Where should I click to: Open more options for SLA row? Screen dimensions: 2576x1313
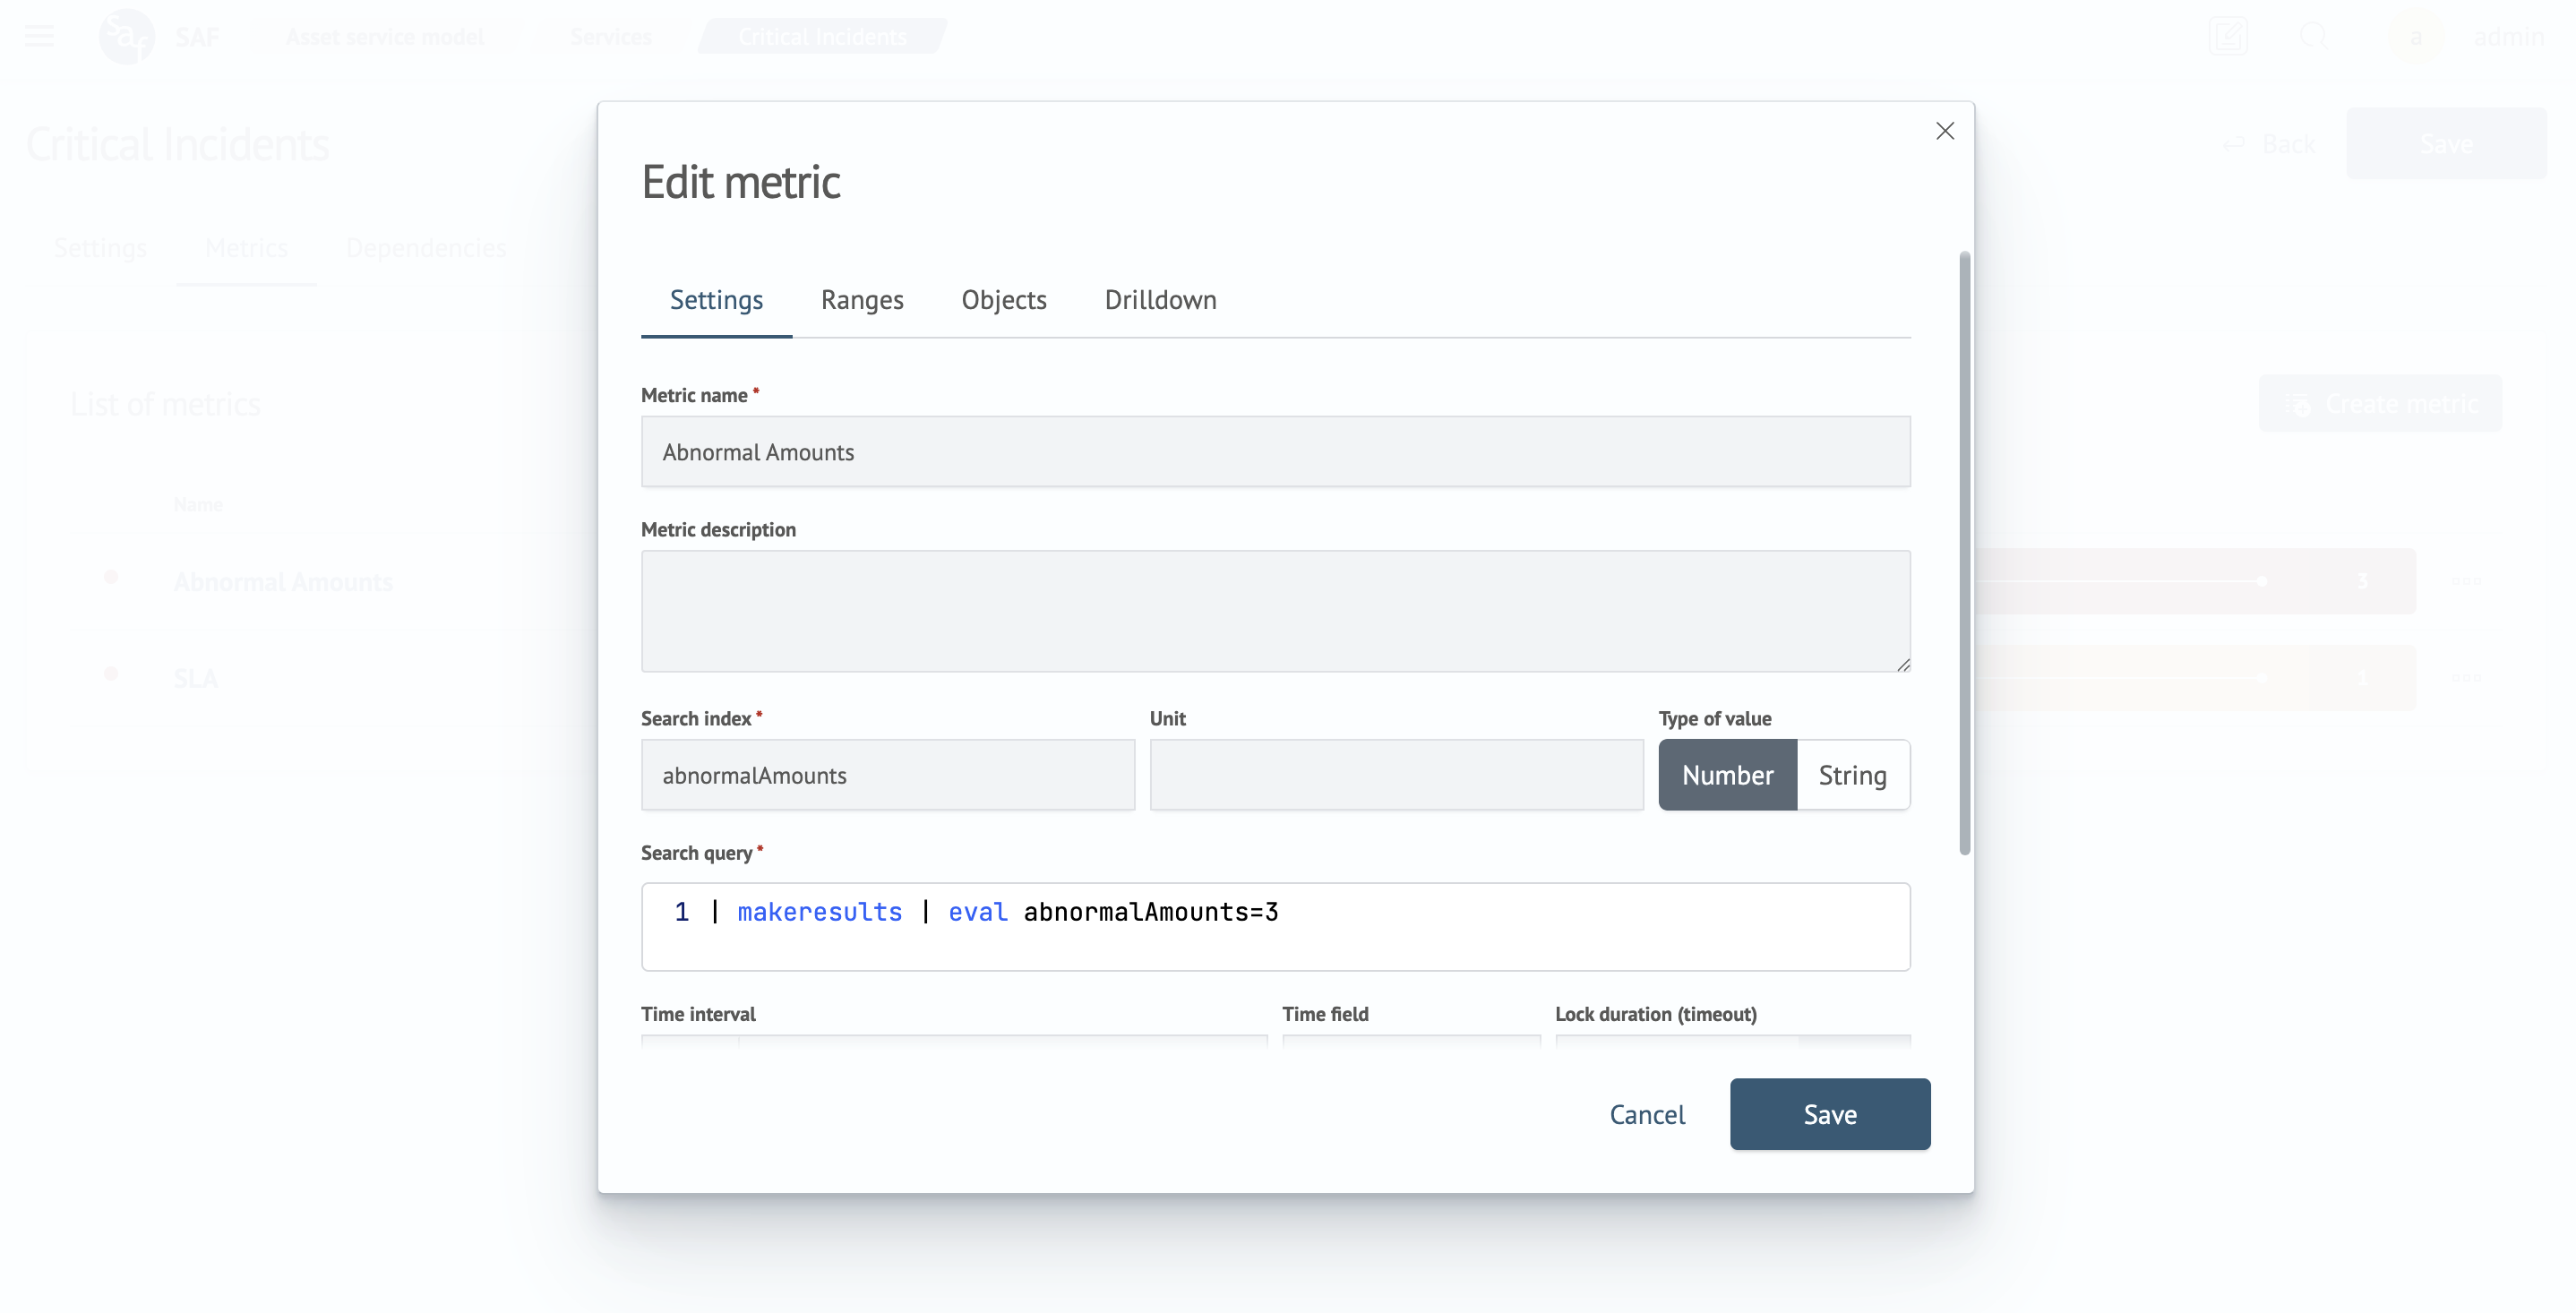pyautogui.click(x=2465, y=678)
